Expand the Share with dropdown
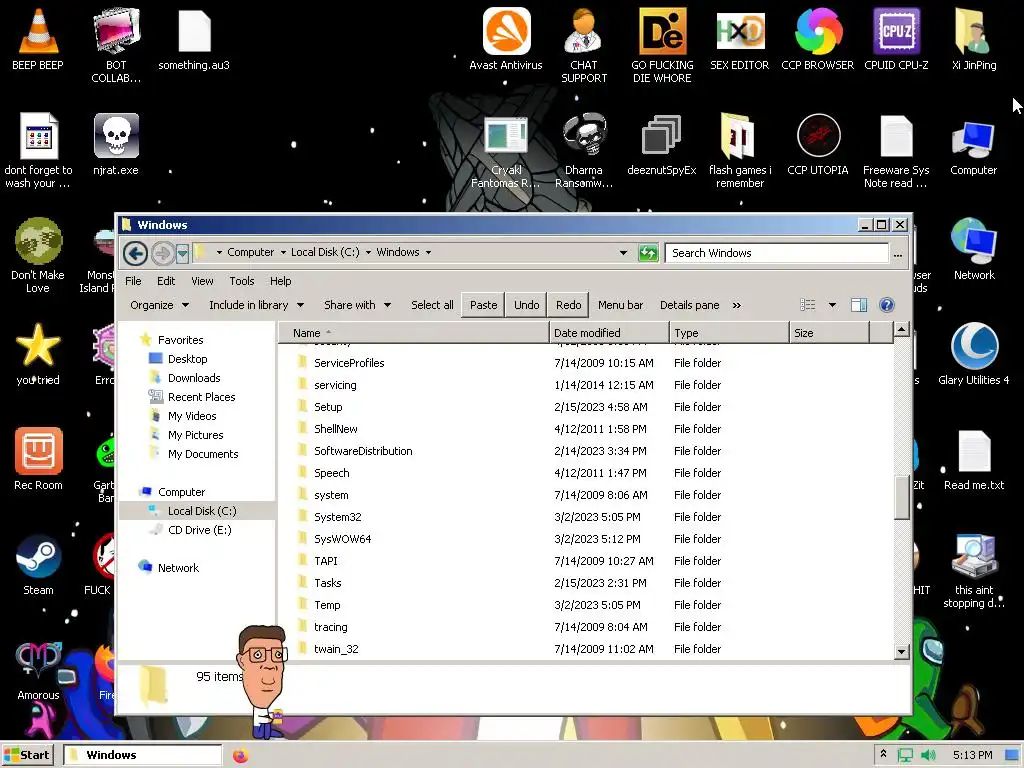Viewport: 1024px width, 768px height. (357, 305)
